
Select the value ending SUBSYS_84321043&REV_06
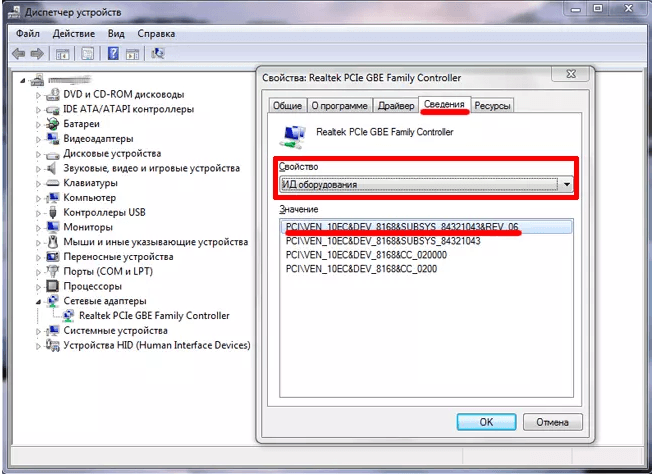point(426,226)
